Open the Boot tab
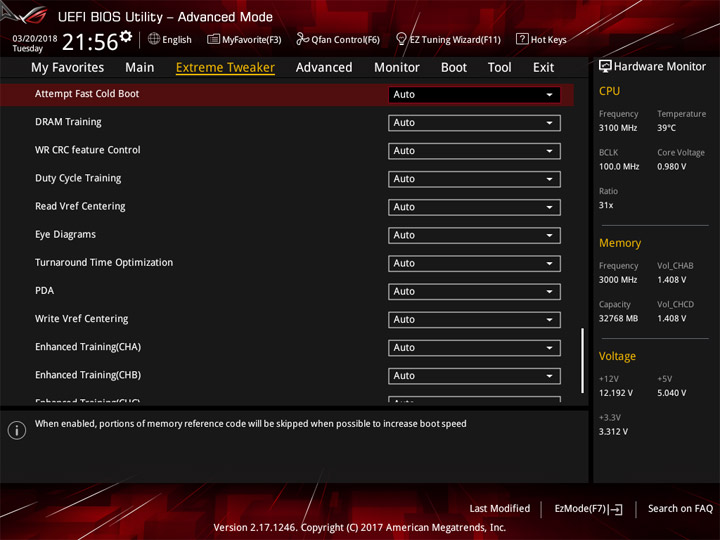The height and width of the screenshot is (540, 720). [454, 68]
